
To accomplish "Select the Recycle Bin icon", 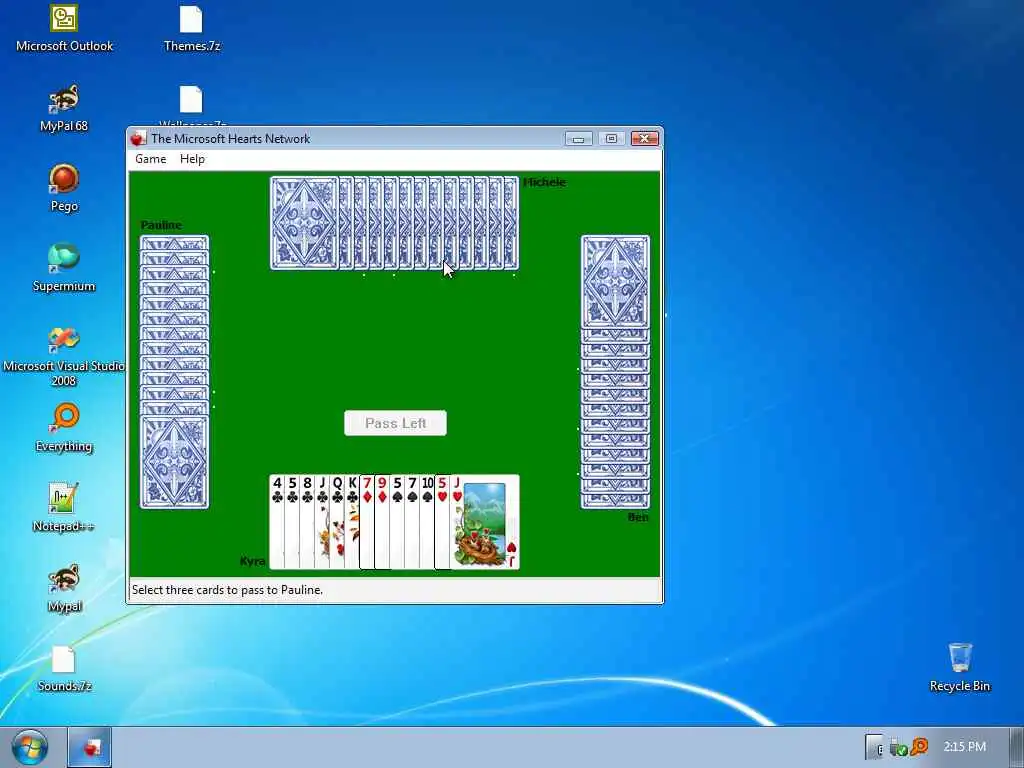I will [960, 669].
